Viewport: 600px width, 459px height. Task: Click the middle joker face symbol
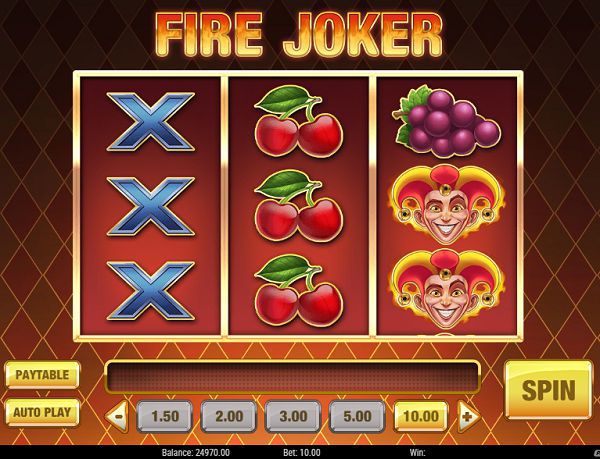[446, 204]
